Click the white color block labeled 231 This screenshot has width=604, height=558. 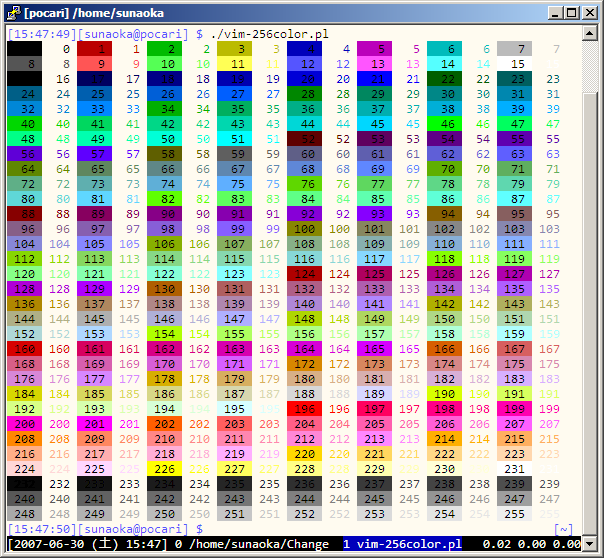tap(515, 469)
